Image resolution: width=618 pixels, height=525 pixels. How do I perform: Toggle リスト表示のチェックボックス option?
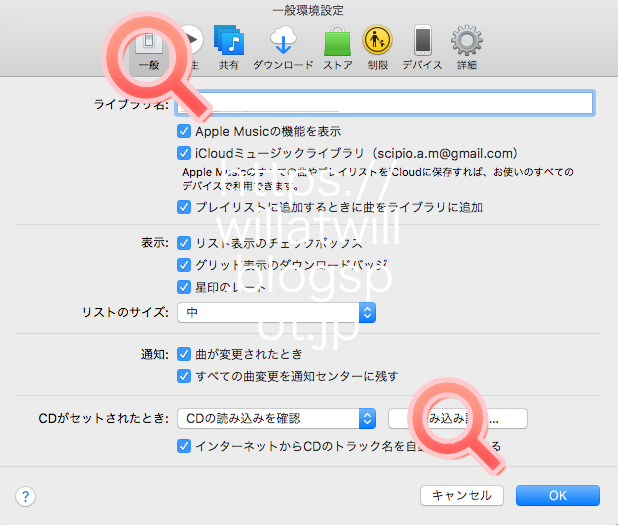coord(184,243)
